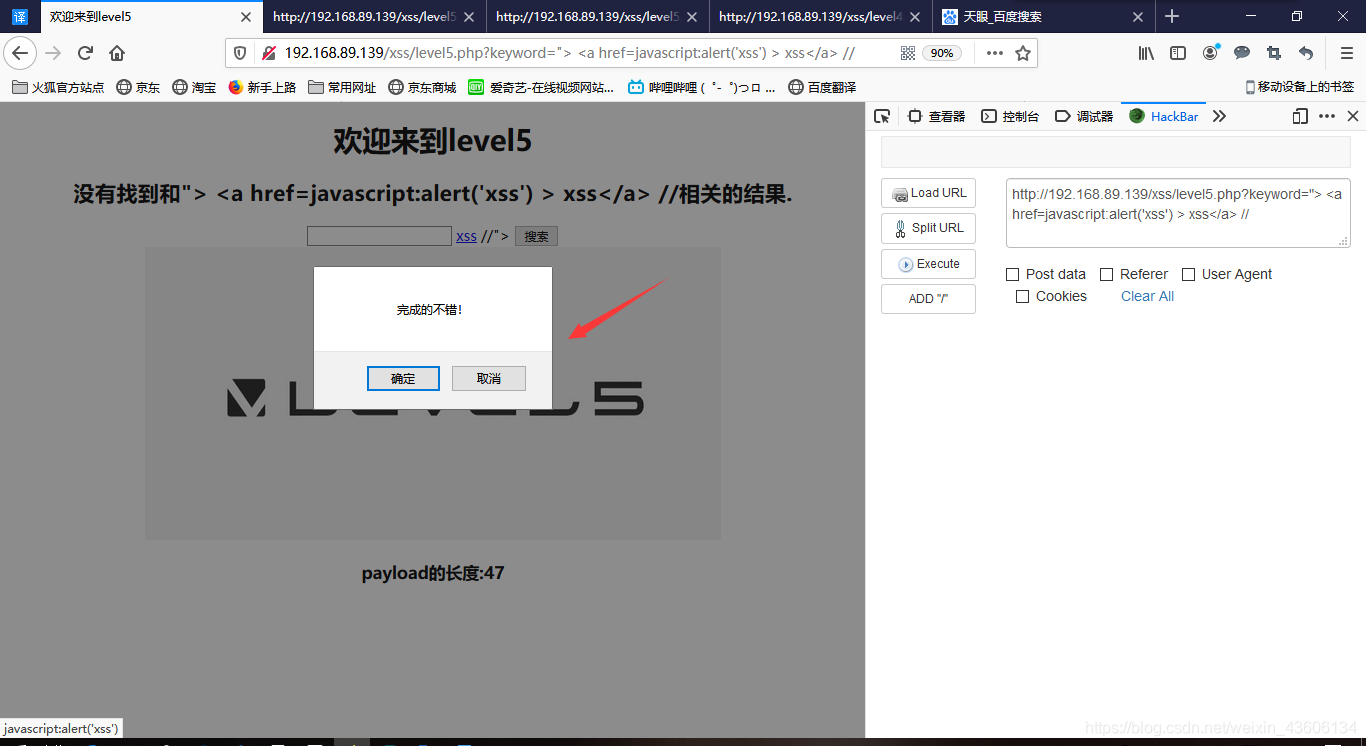Expand the 常用网址 bookmark folder
This screenshot has width=1366, height=746.
(342, 88)
